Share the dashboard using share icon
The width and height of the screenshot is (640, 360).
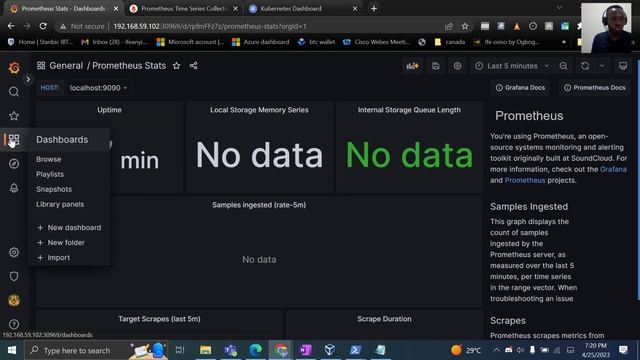click(x=193, y=66)
